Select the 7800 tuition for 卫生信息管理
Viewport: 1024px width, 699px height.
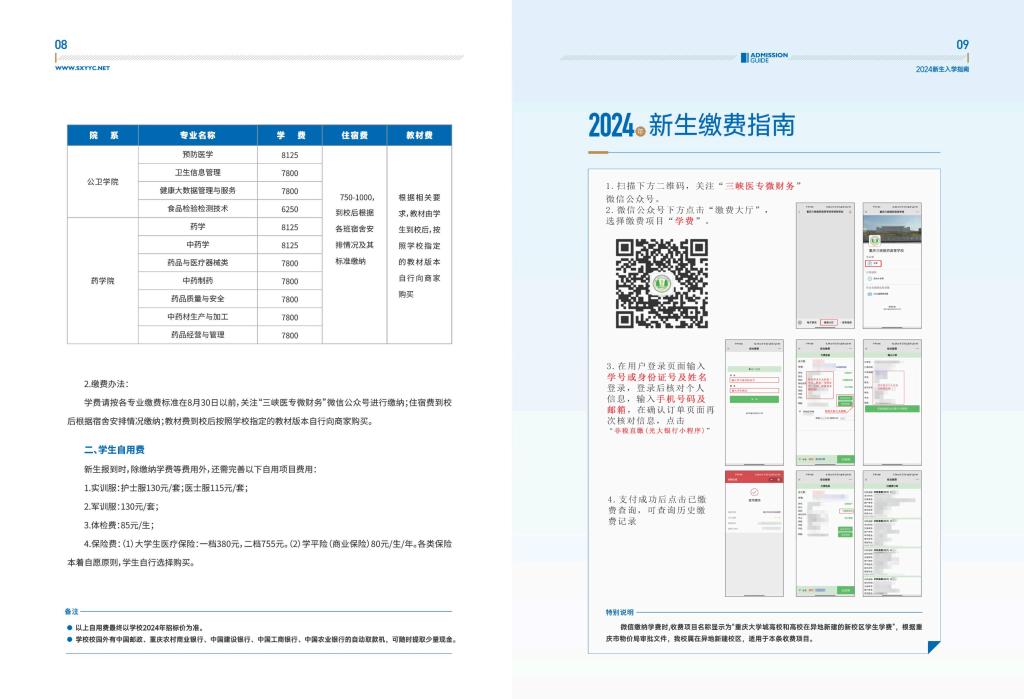click(290, 173)
